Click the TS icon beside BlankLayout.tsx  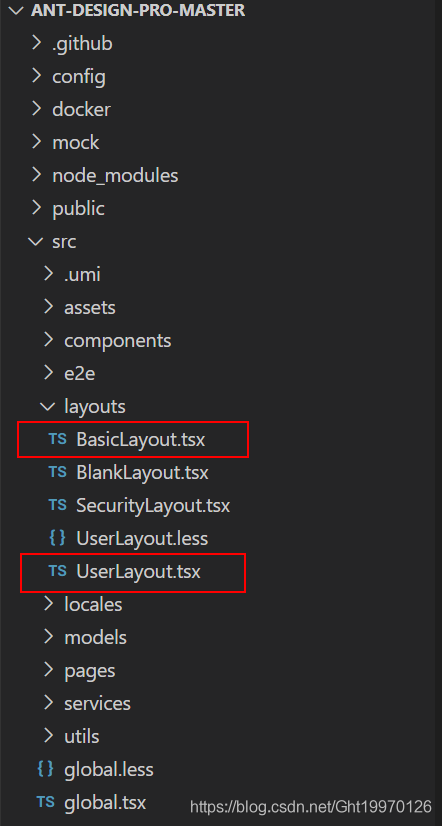[x=57, y=472]
